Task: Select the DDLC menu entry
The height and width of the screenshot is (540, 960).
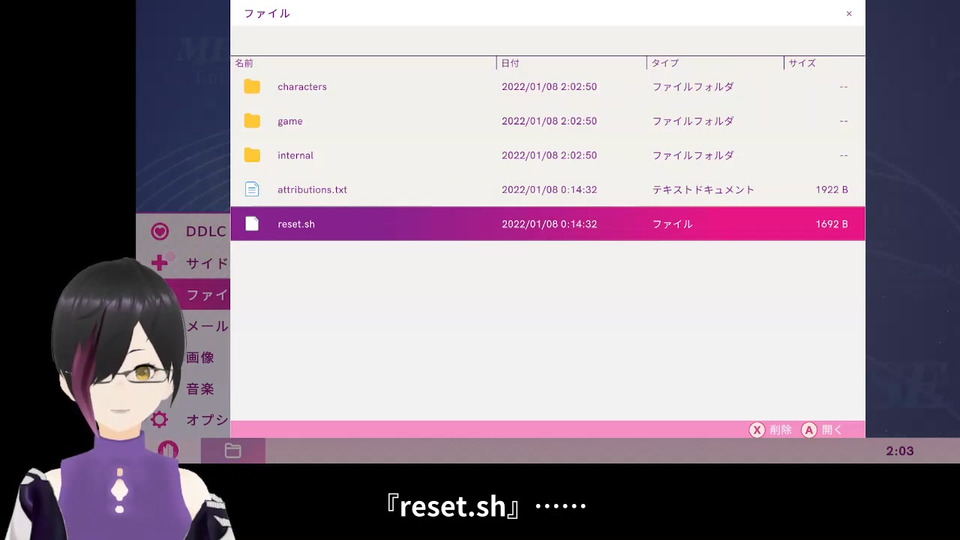Action: pos(206,231)
